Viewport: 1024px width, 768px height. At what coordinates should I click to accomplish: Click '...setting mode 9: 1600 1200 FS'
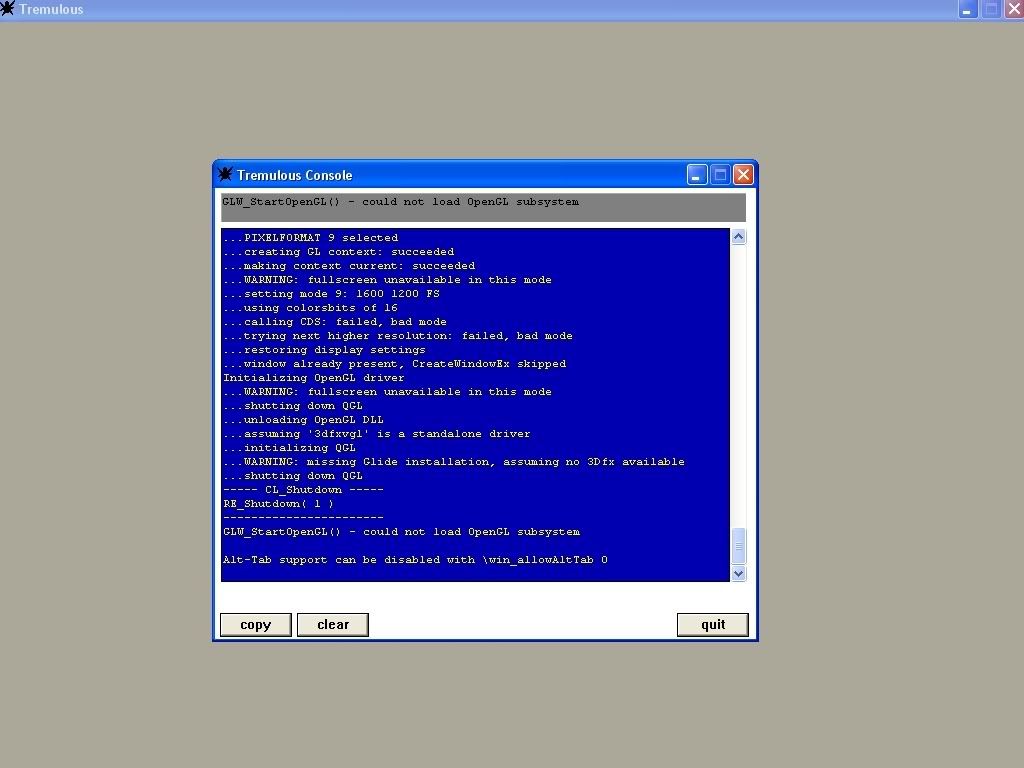(x=331, y=294)
